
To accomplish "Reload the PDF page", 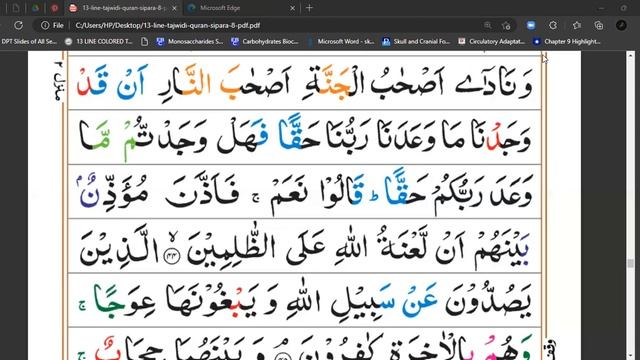I will (18, 25).
